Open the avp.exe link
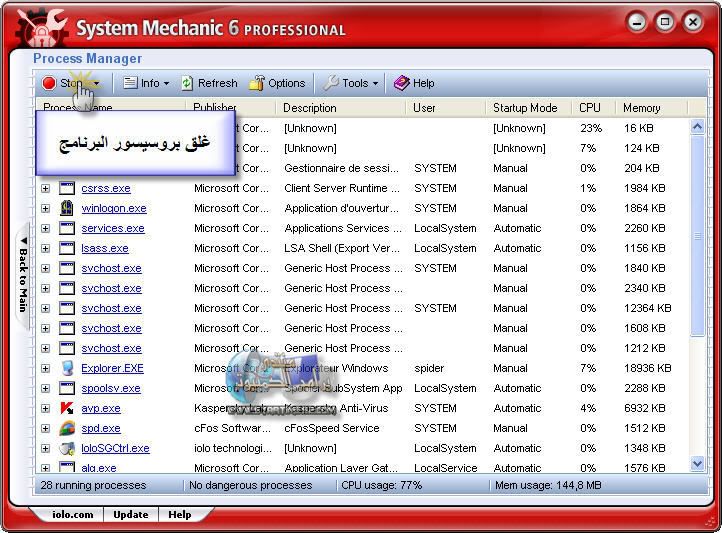The height and width of the screenshot is (533, 722). [101, 408]
